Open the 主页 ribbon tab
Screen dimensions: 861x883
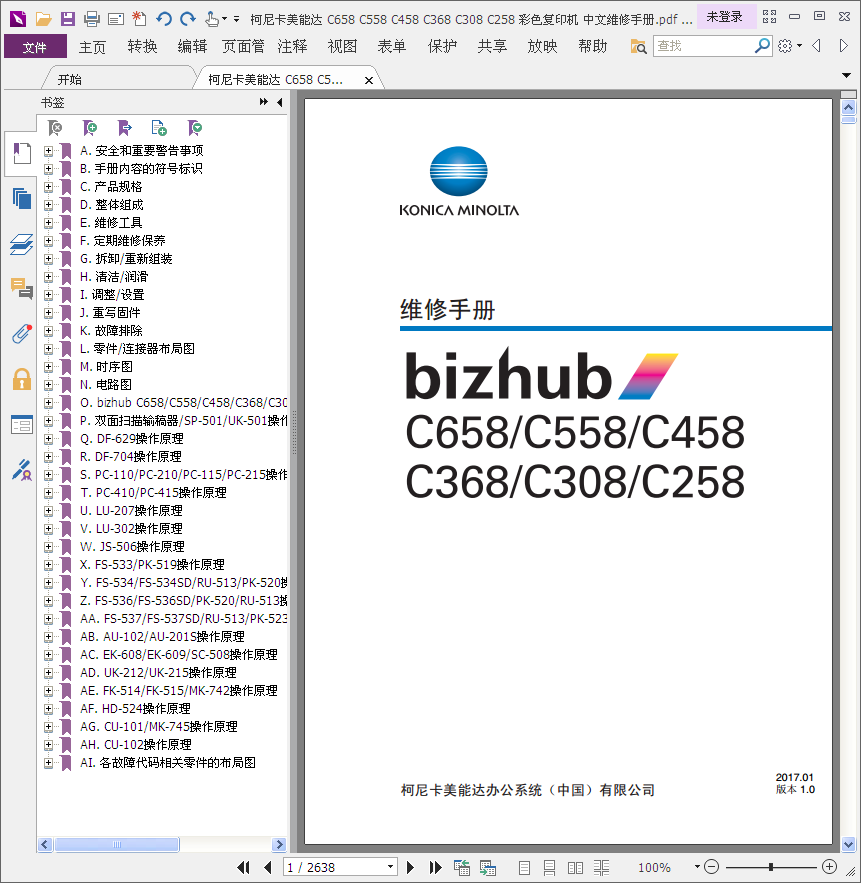point(92,47)
